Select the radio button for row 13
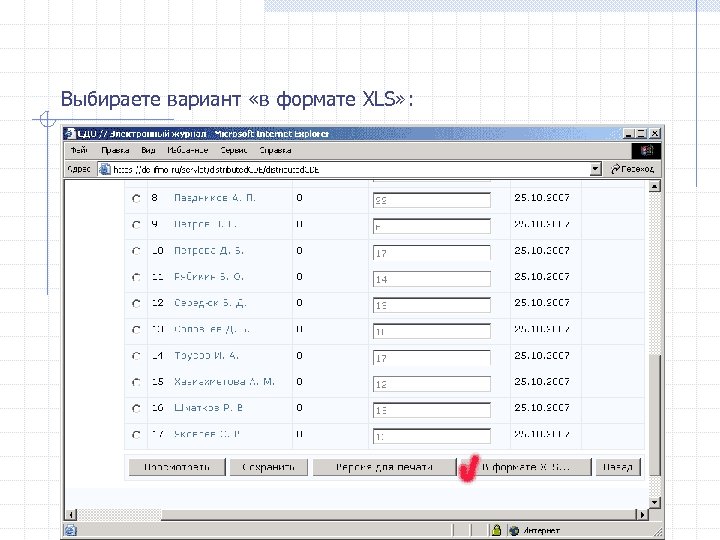 (x=136, y=330)
